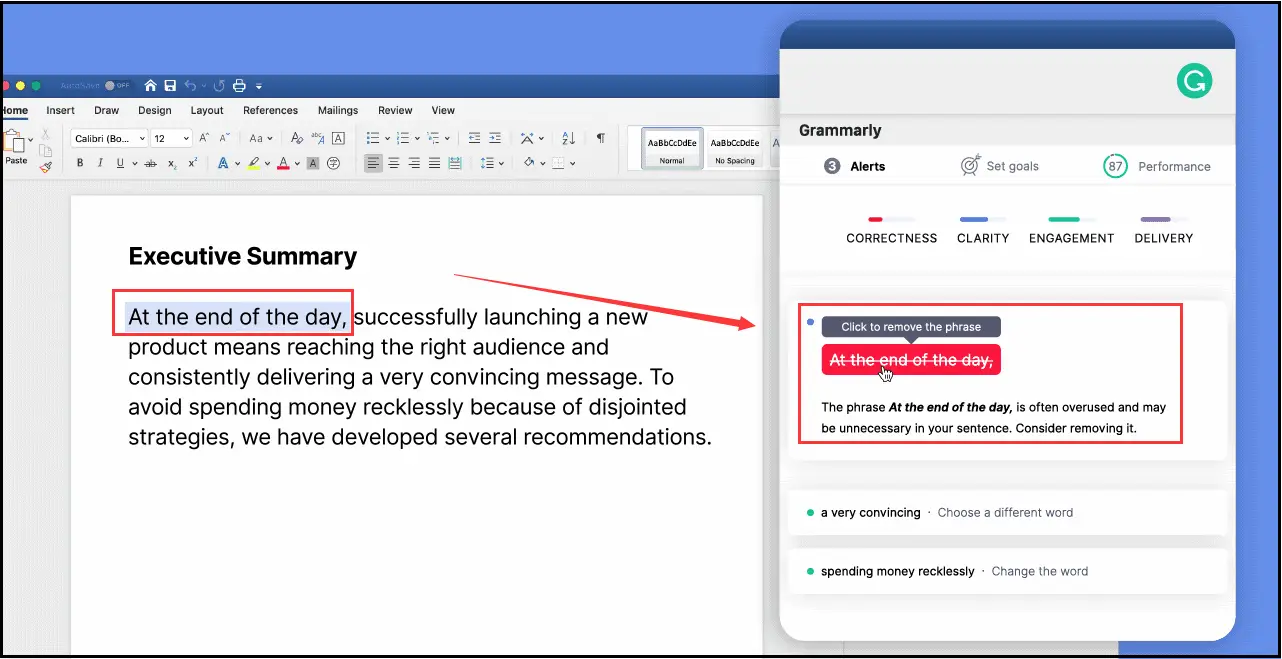Click the numbered list icon
1282x659 pixels.
pos(405,138)
